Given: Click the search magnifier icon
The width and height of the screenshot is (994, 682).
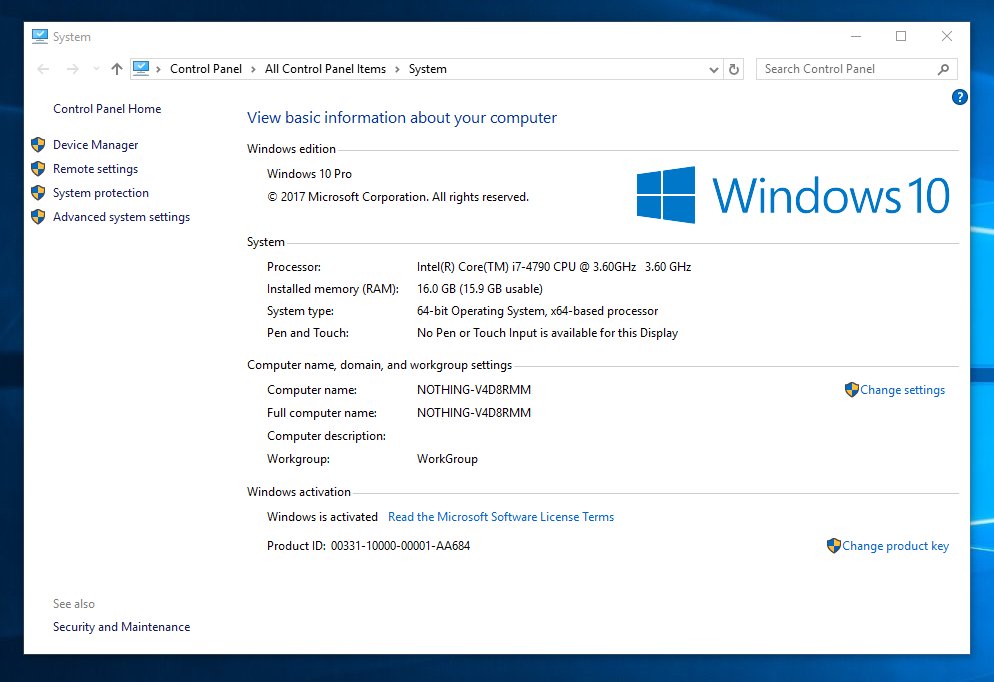Looking at the screenshot, I should pyautogui.click(x=943, y=69).
